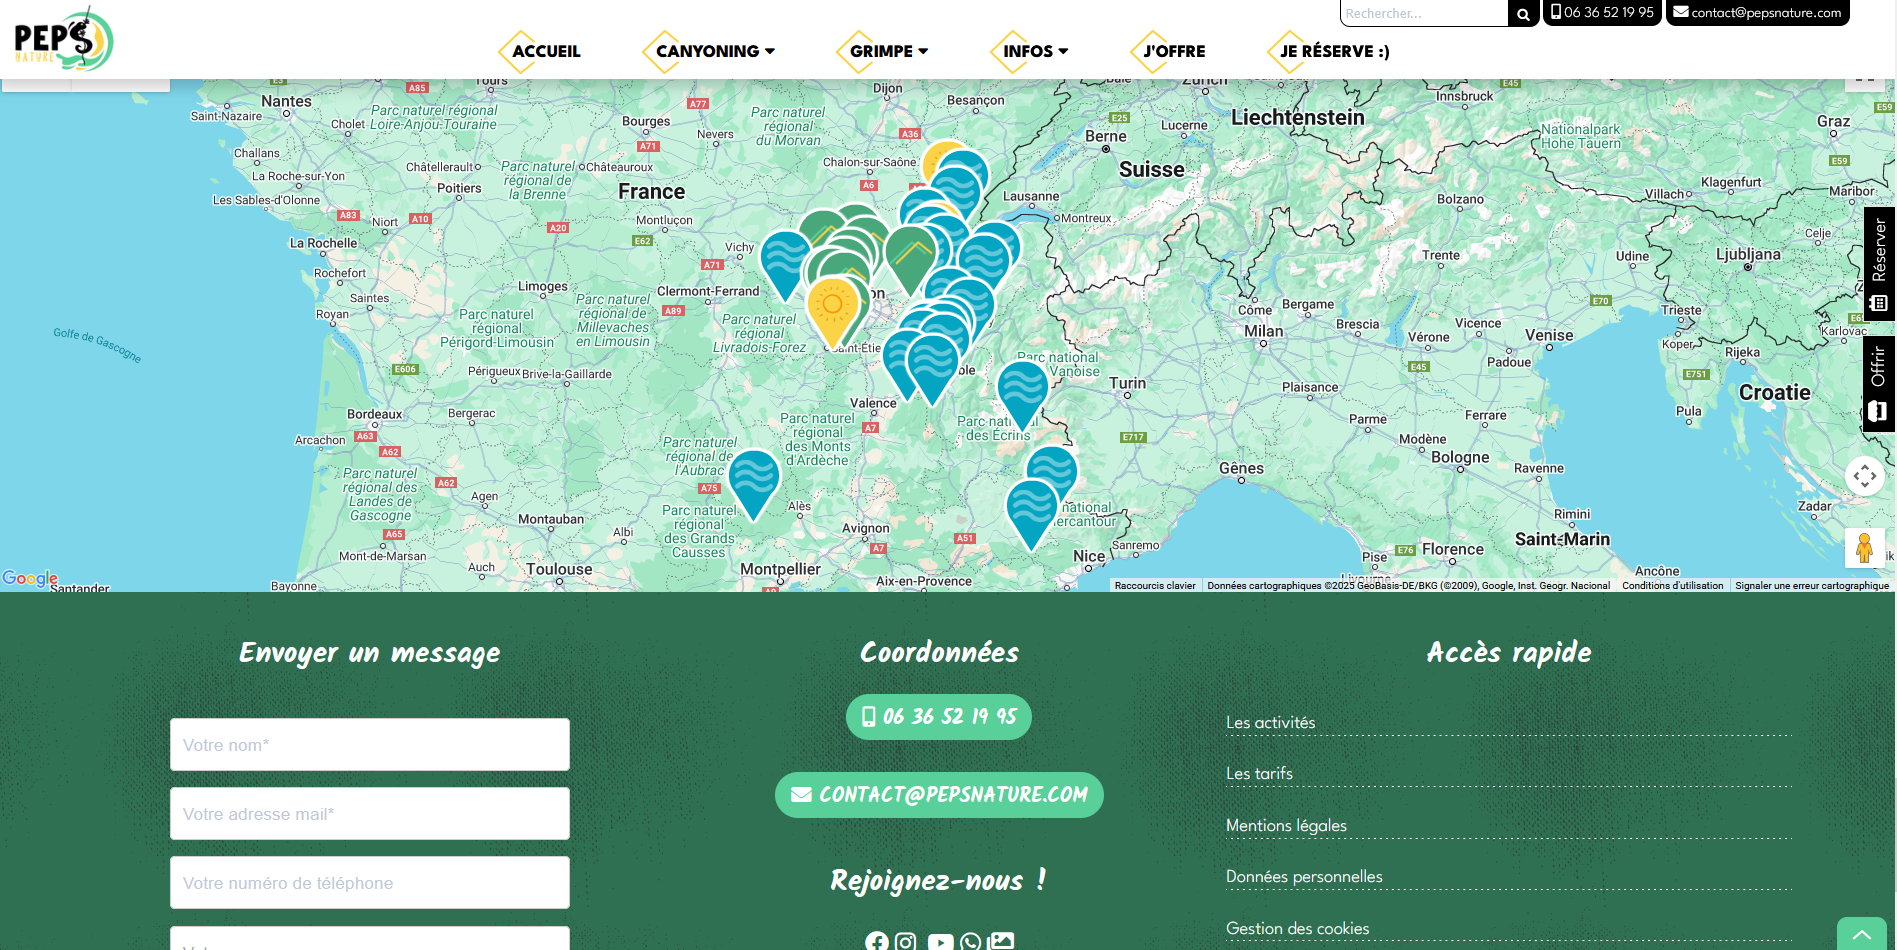1897x950 pixels.
Task: Click the 'Votre adresse mail' field
Action: click(369, 814)
